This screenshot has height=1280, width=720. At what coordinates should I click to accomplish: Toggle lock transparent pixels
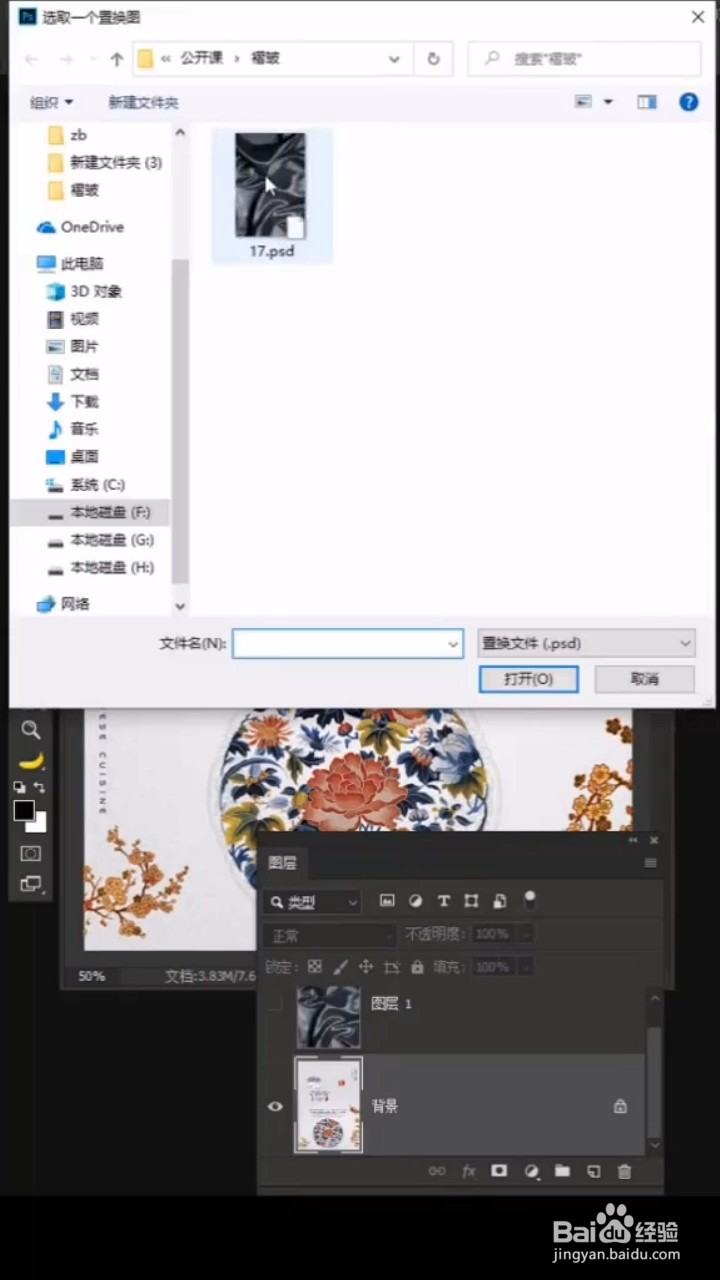pos(315,967)
